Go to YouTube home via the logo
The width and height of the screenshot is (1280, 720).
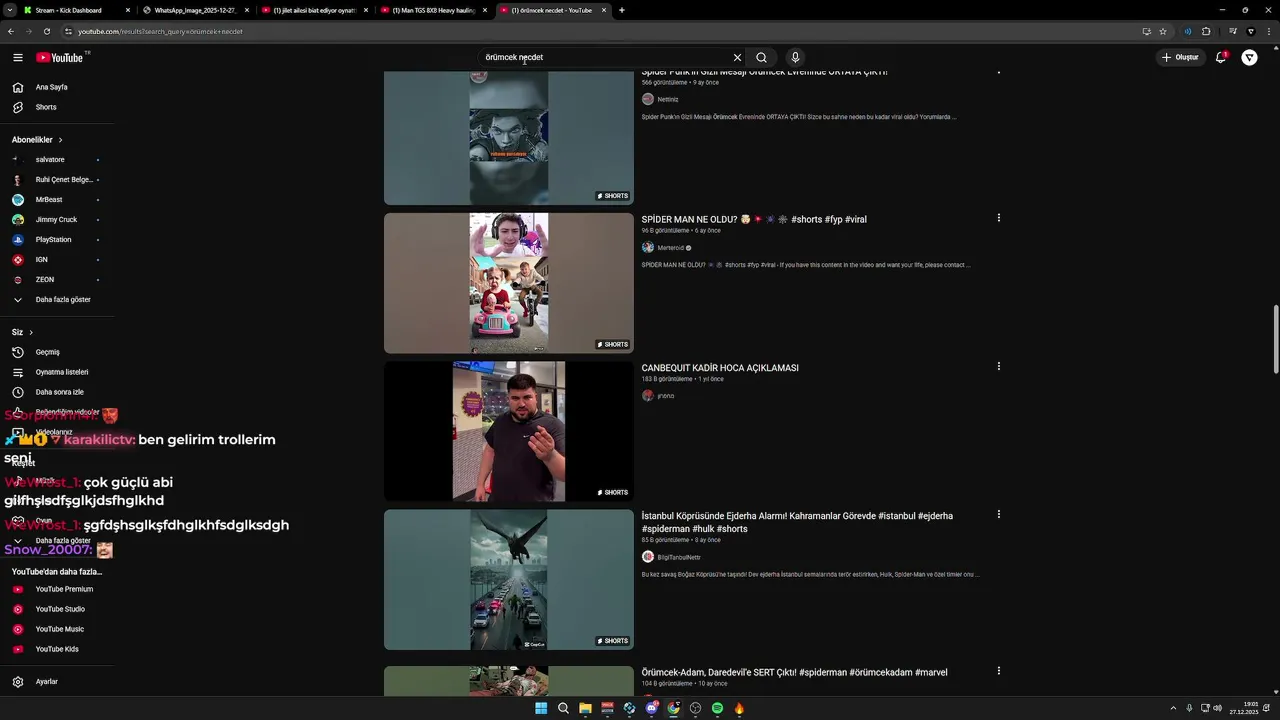tap(62, 57)
